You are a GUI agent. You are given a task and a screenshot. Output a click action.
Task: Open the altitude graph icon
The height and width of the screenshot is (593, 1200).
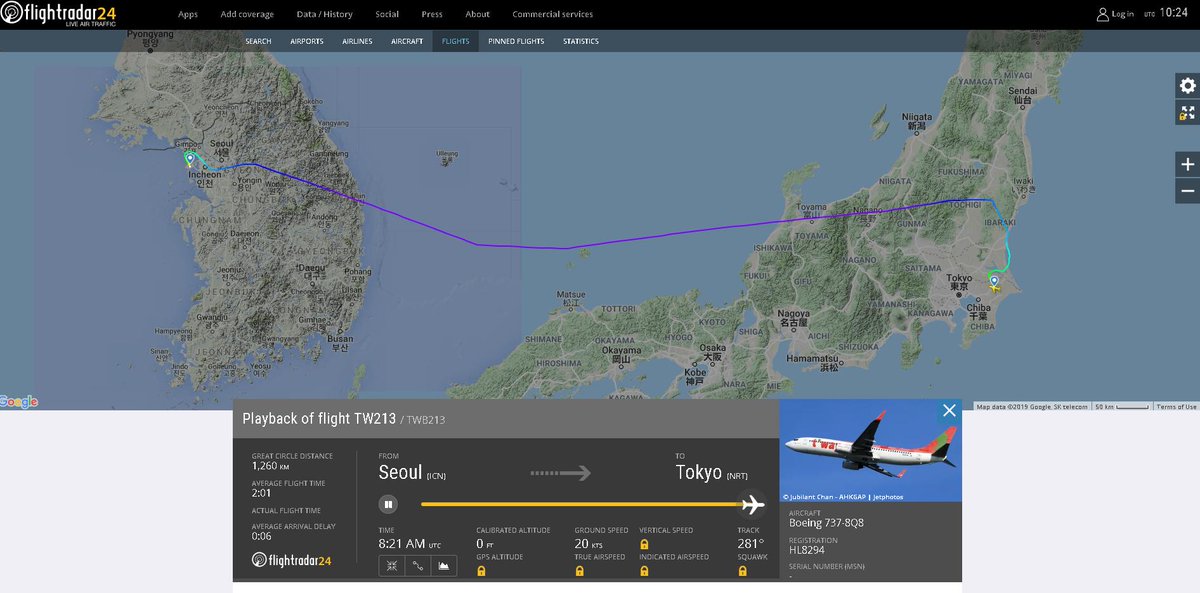point(443,566)
